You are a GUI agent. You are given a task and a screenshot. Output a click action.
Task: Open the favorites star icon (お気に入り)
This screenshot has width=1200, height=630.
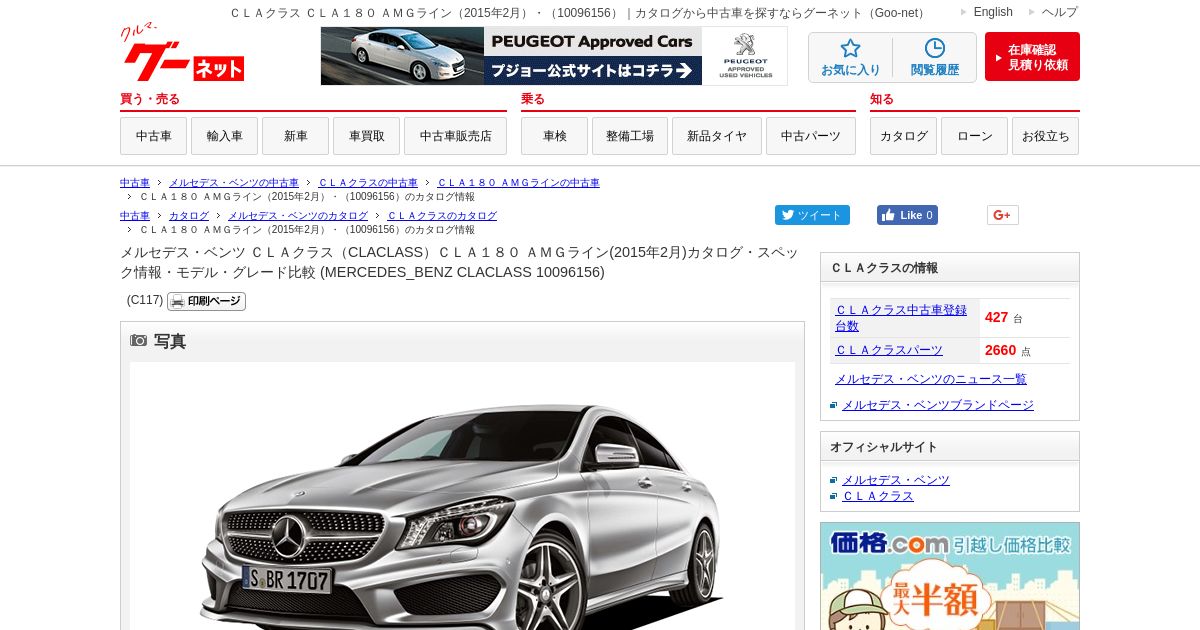(851, 58)
